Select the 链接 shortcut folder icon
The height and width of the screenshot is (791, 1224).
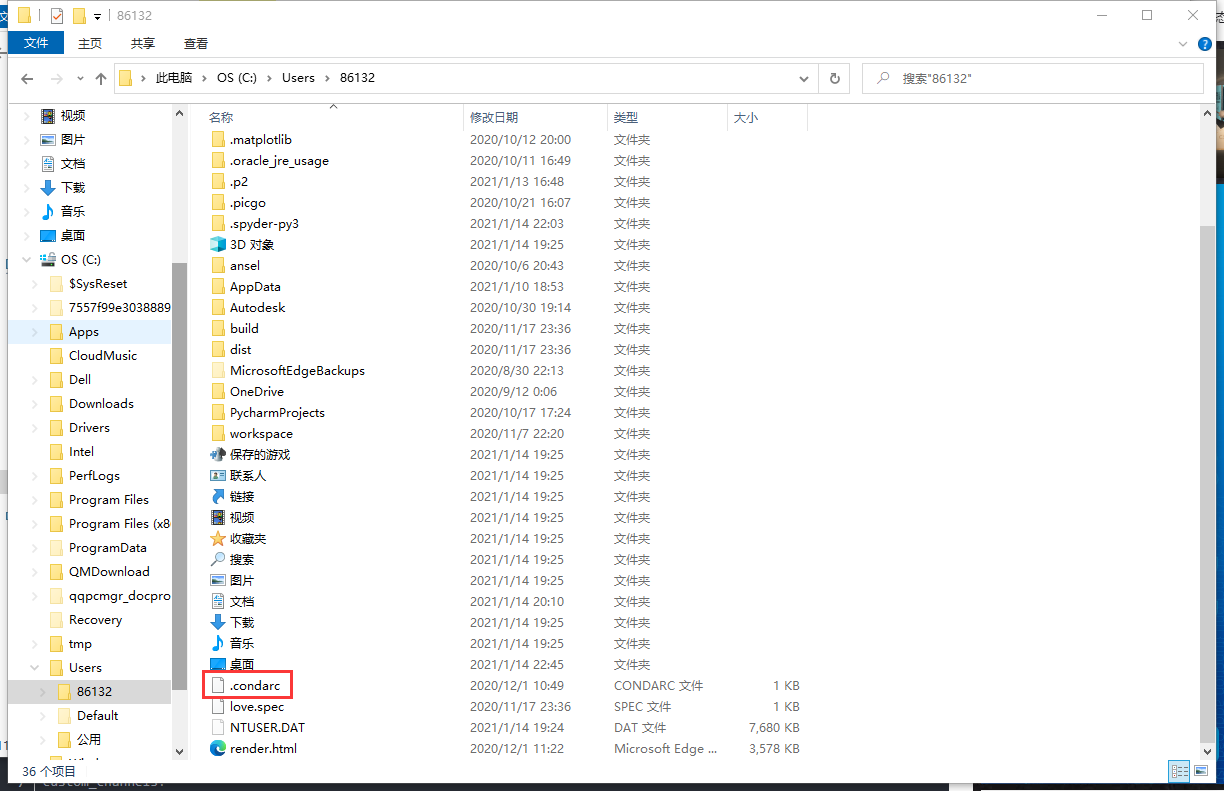point(219,497)
